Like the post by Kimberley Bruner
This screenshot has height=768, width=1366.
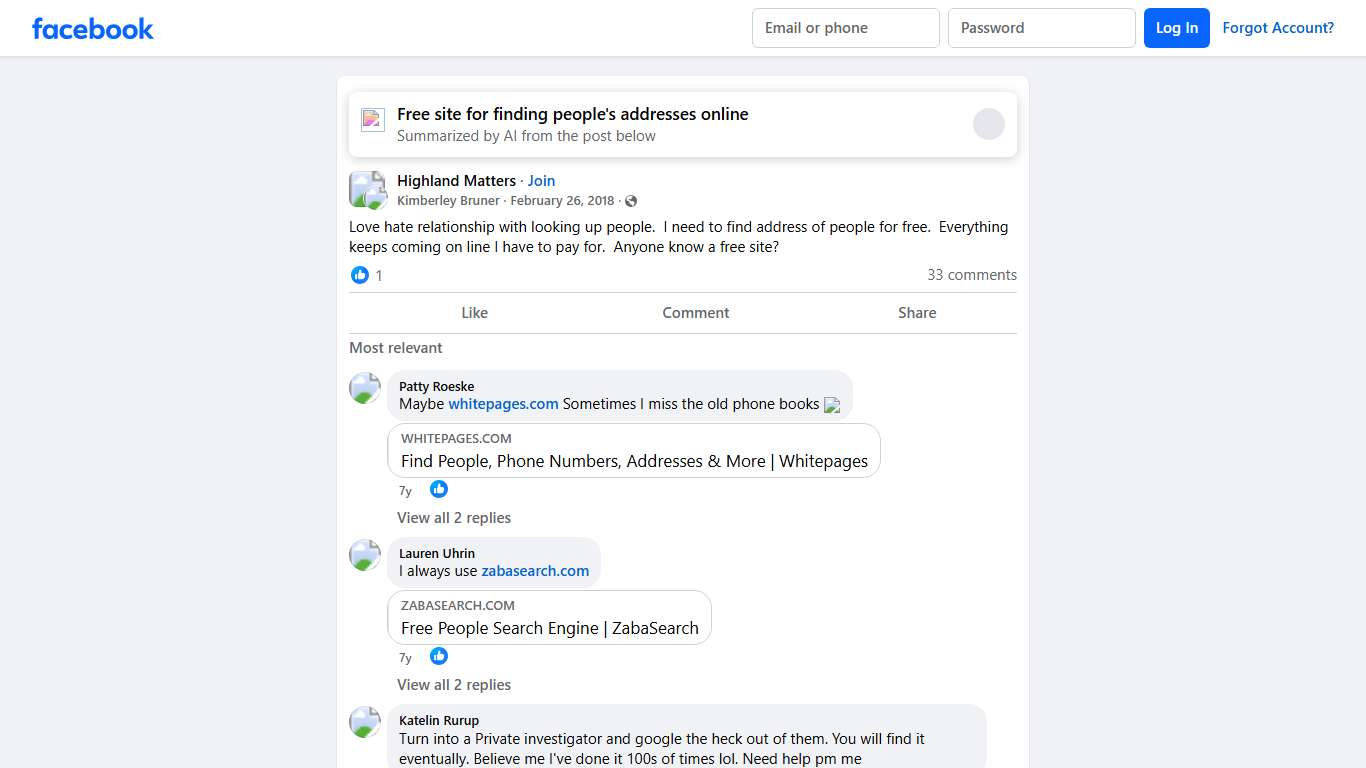tap(474, 313)
